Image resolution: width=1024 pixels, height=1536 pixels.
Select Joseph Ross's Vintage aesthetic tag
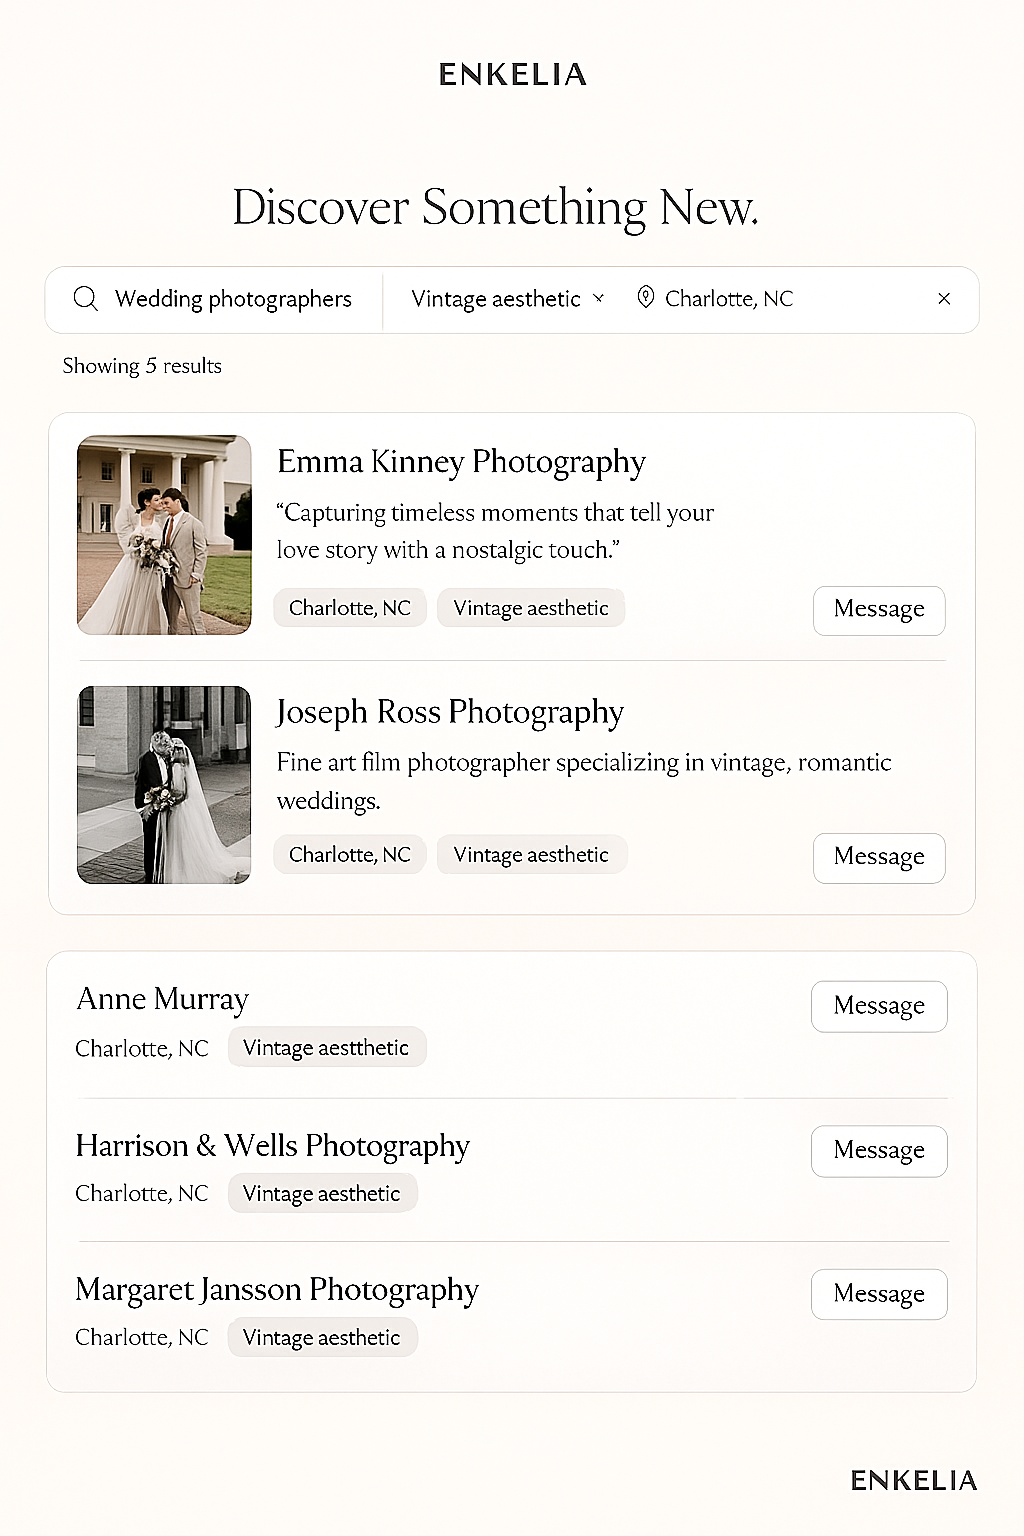pyautogui.click(x=532, y=855)
